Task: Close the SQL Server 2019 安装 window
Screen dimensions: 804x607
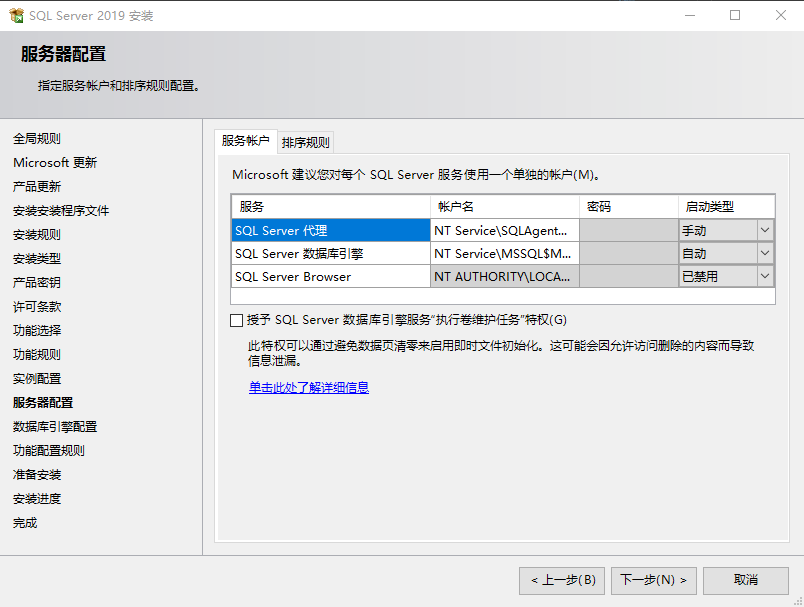Action: pyautogui.click(x=780, y=15)
